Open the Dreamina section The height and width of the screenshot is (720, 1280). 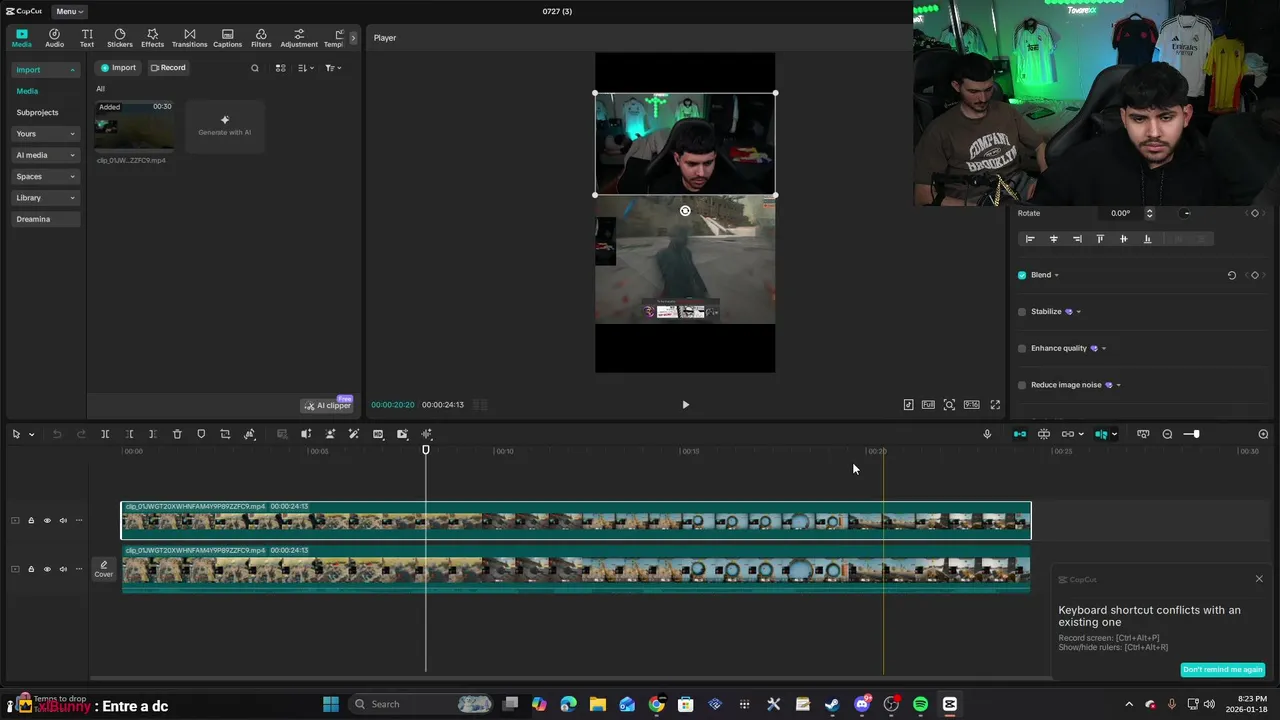[45, 219]
